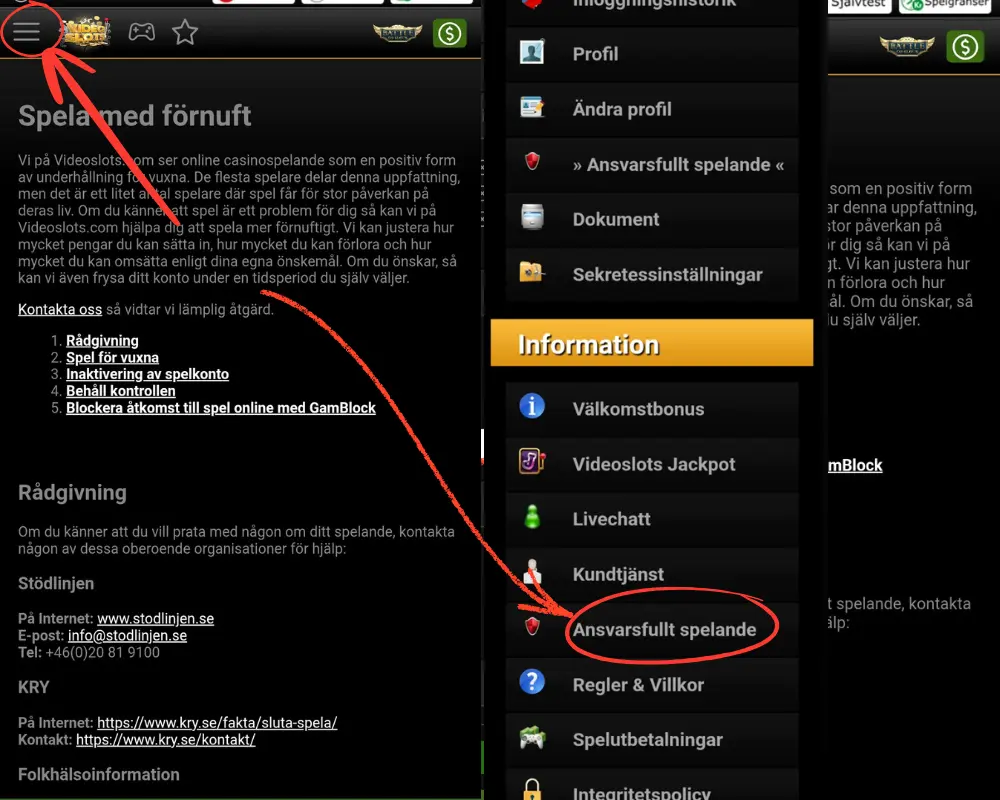
Task: Select Profil in the menu
Action: 652,54
